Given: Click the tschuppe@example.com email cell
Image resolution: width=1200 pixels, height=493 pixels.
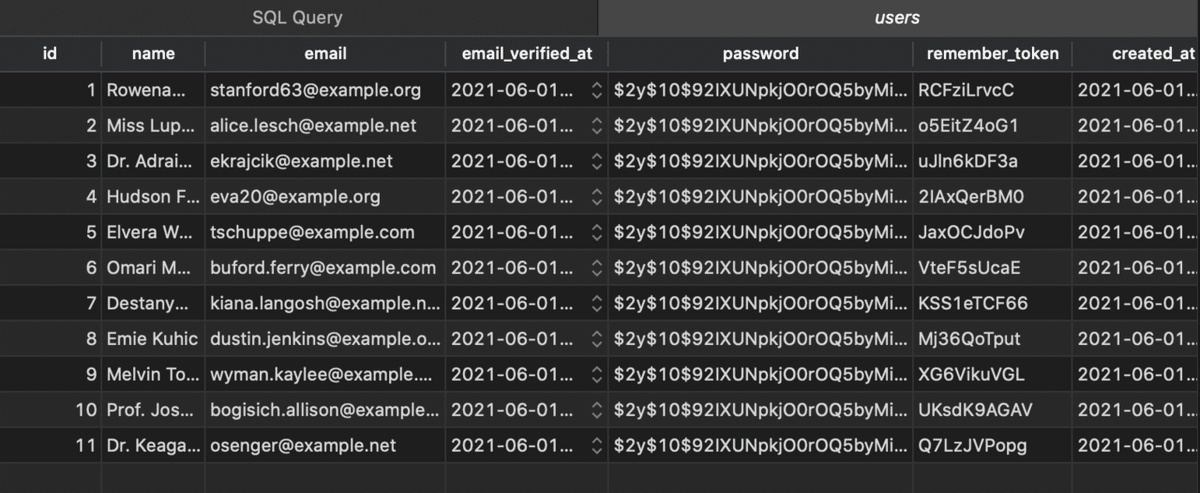Looking at the screenshot, I should pyautogui.click(x=312, y=232).
